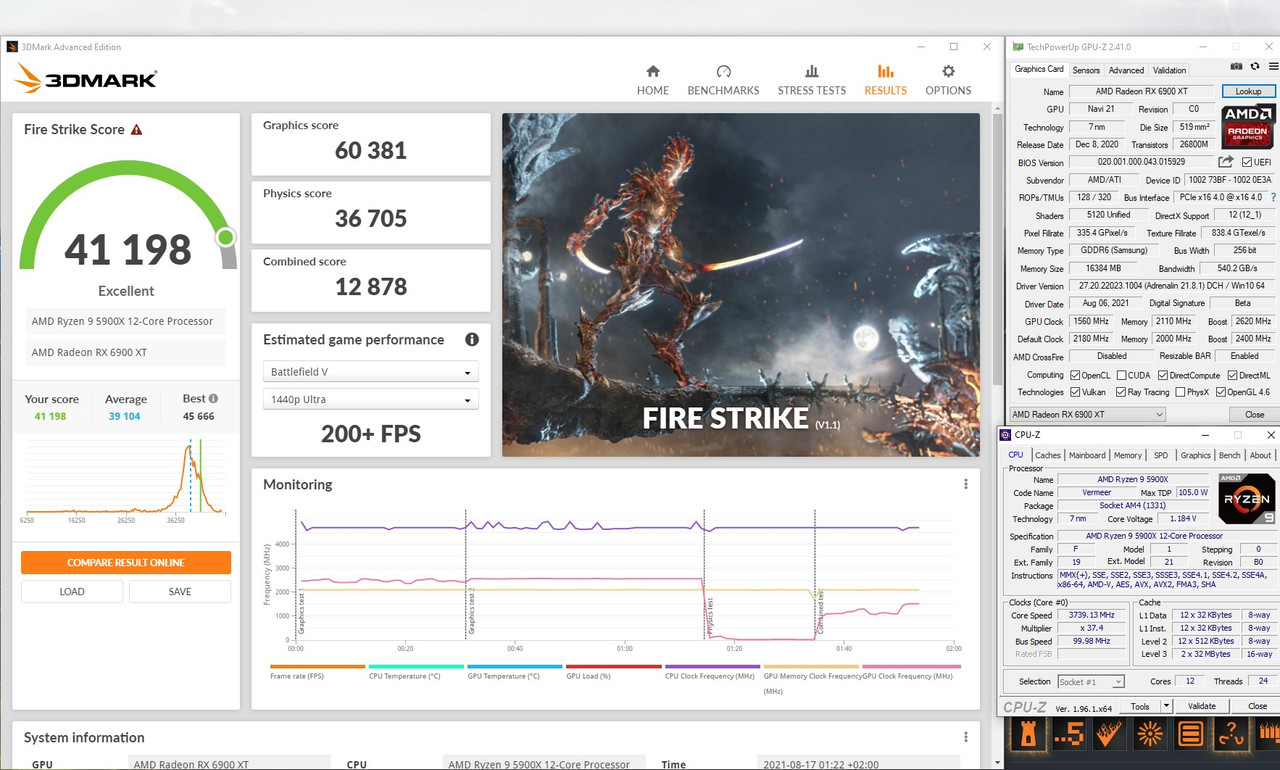
Task: Open the 1440p Ultra resolution dropdown
Action: coord(371,400)
